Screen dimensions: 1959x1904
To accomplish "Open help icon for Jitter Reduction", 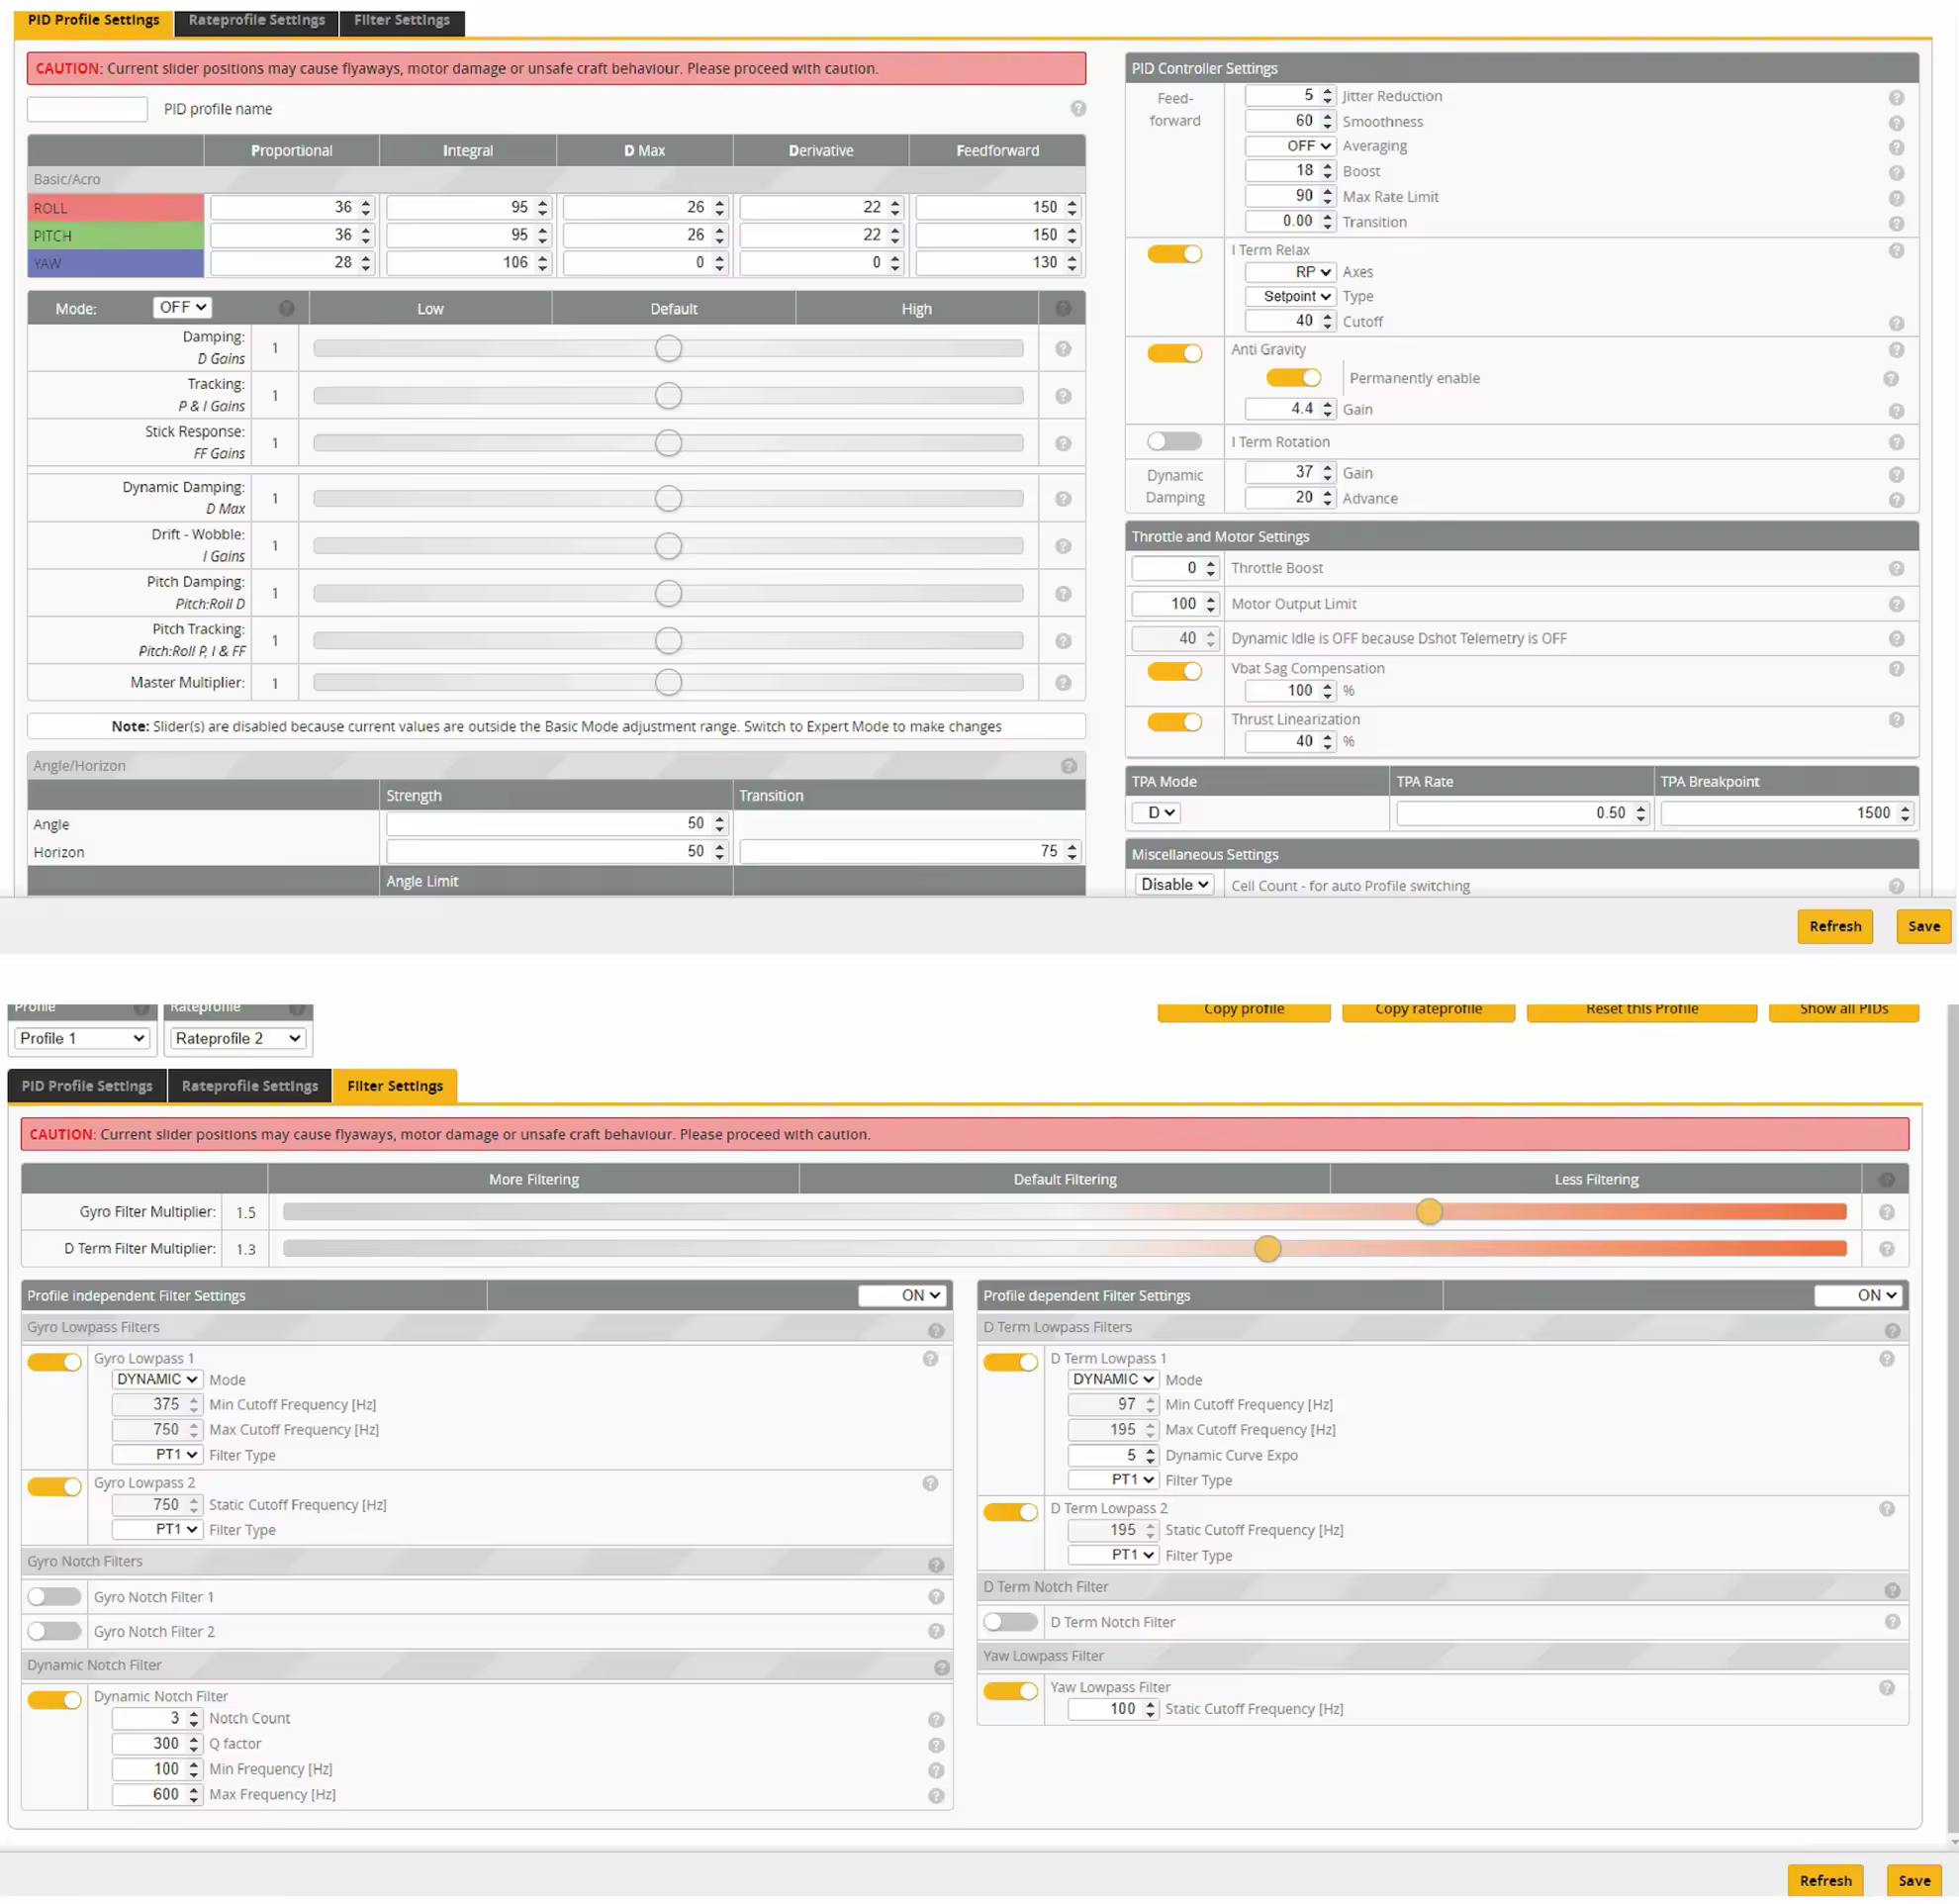I will [x=1896, y=97].
